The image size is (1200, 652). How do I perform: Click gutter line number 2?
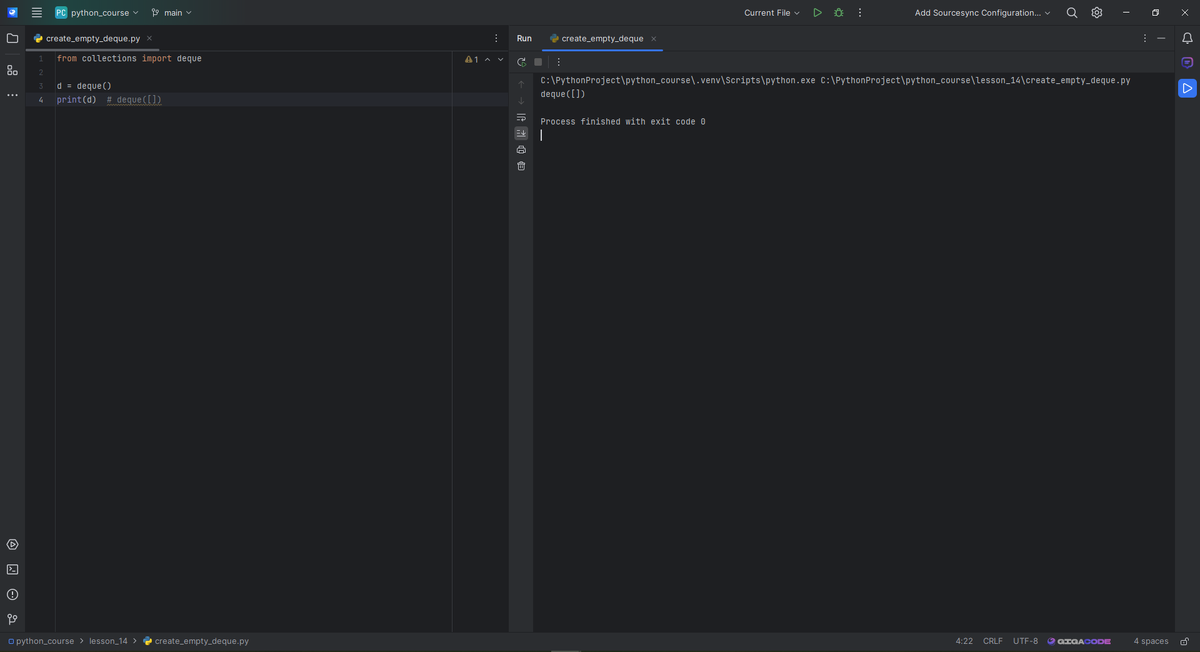41,72
